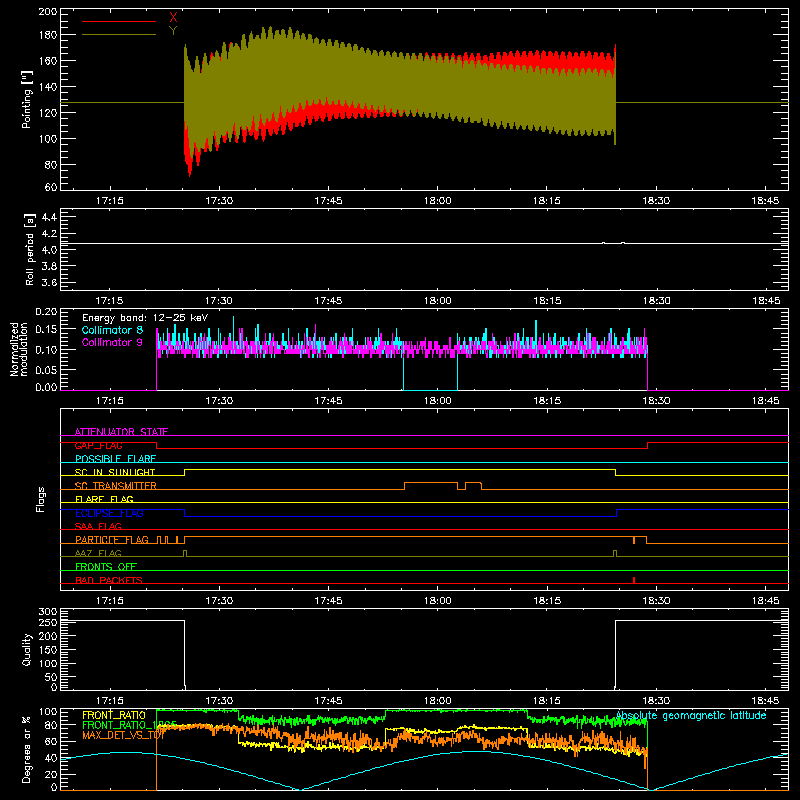Image resolution: width=800 pixels, height=800 pixels.
Task: Click the 200 tick label on Pointing axis
Action: pos(48,11)
